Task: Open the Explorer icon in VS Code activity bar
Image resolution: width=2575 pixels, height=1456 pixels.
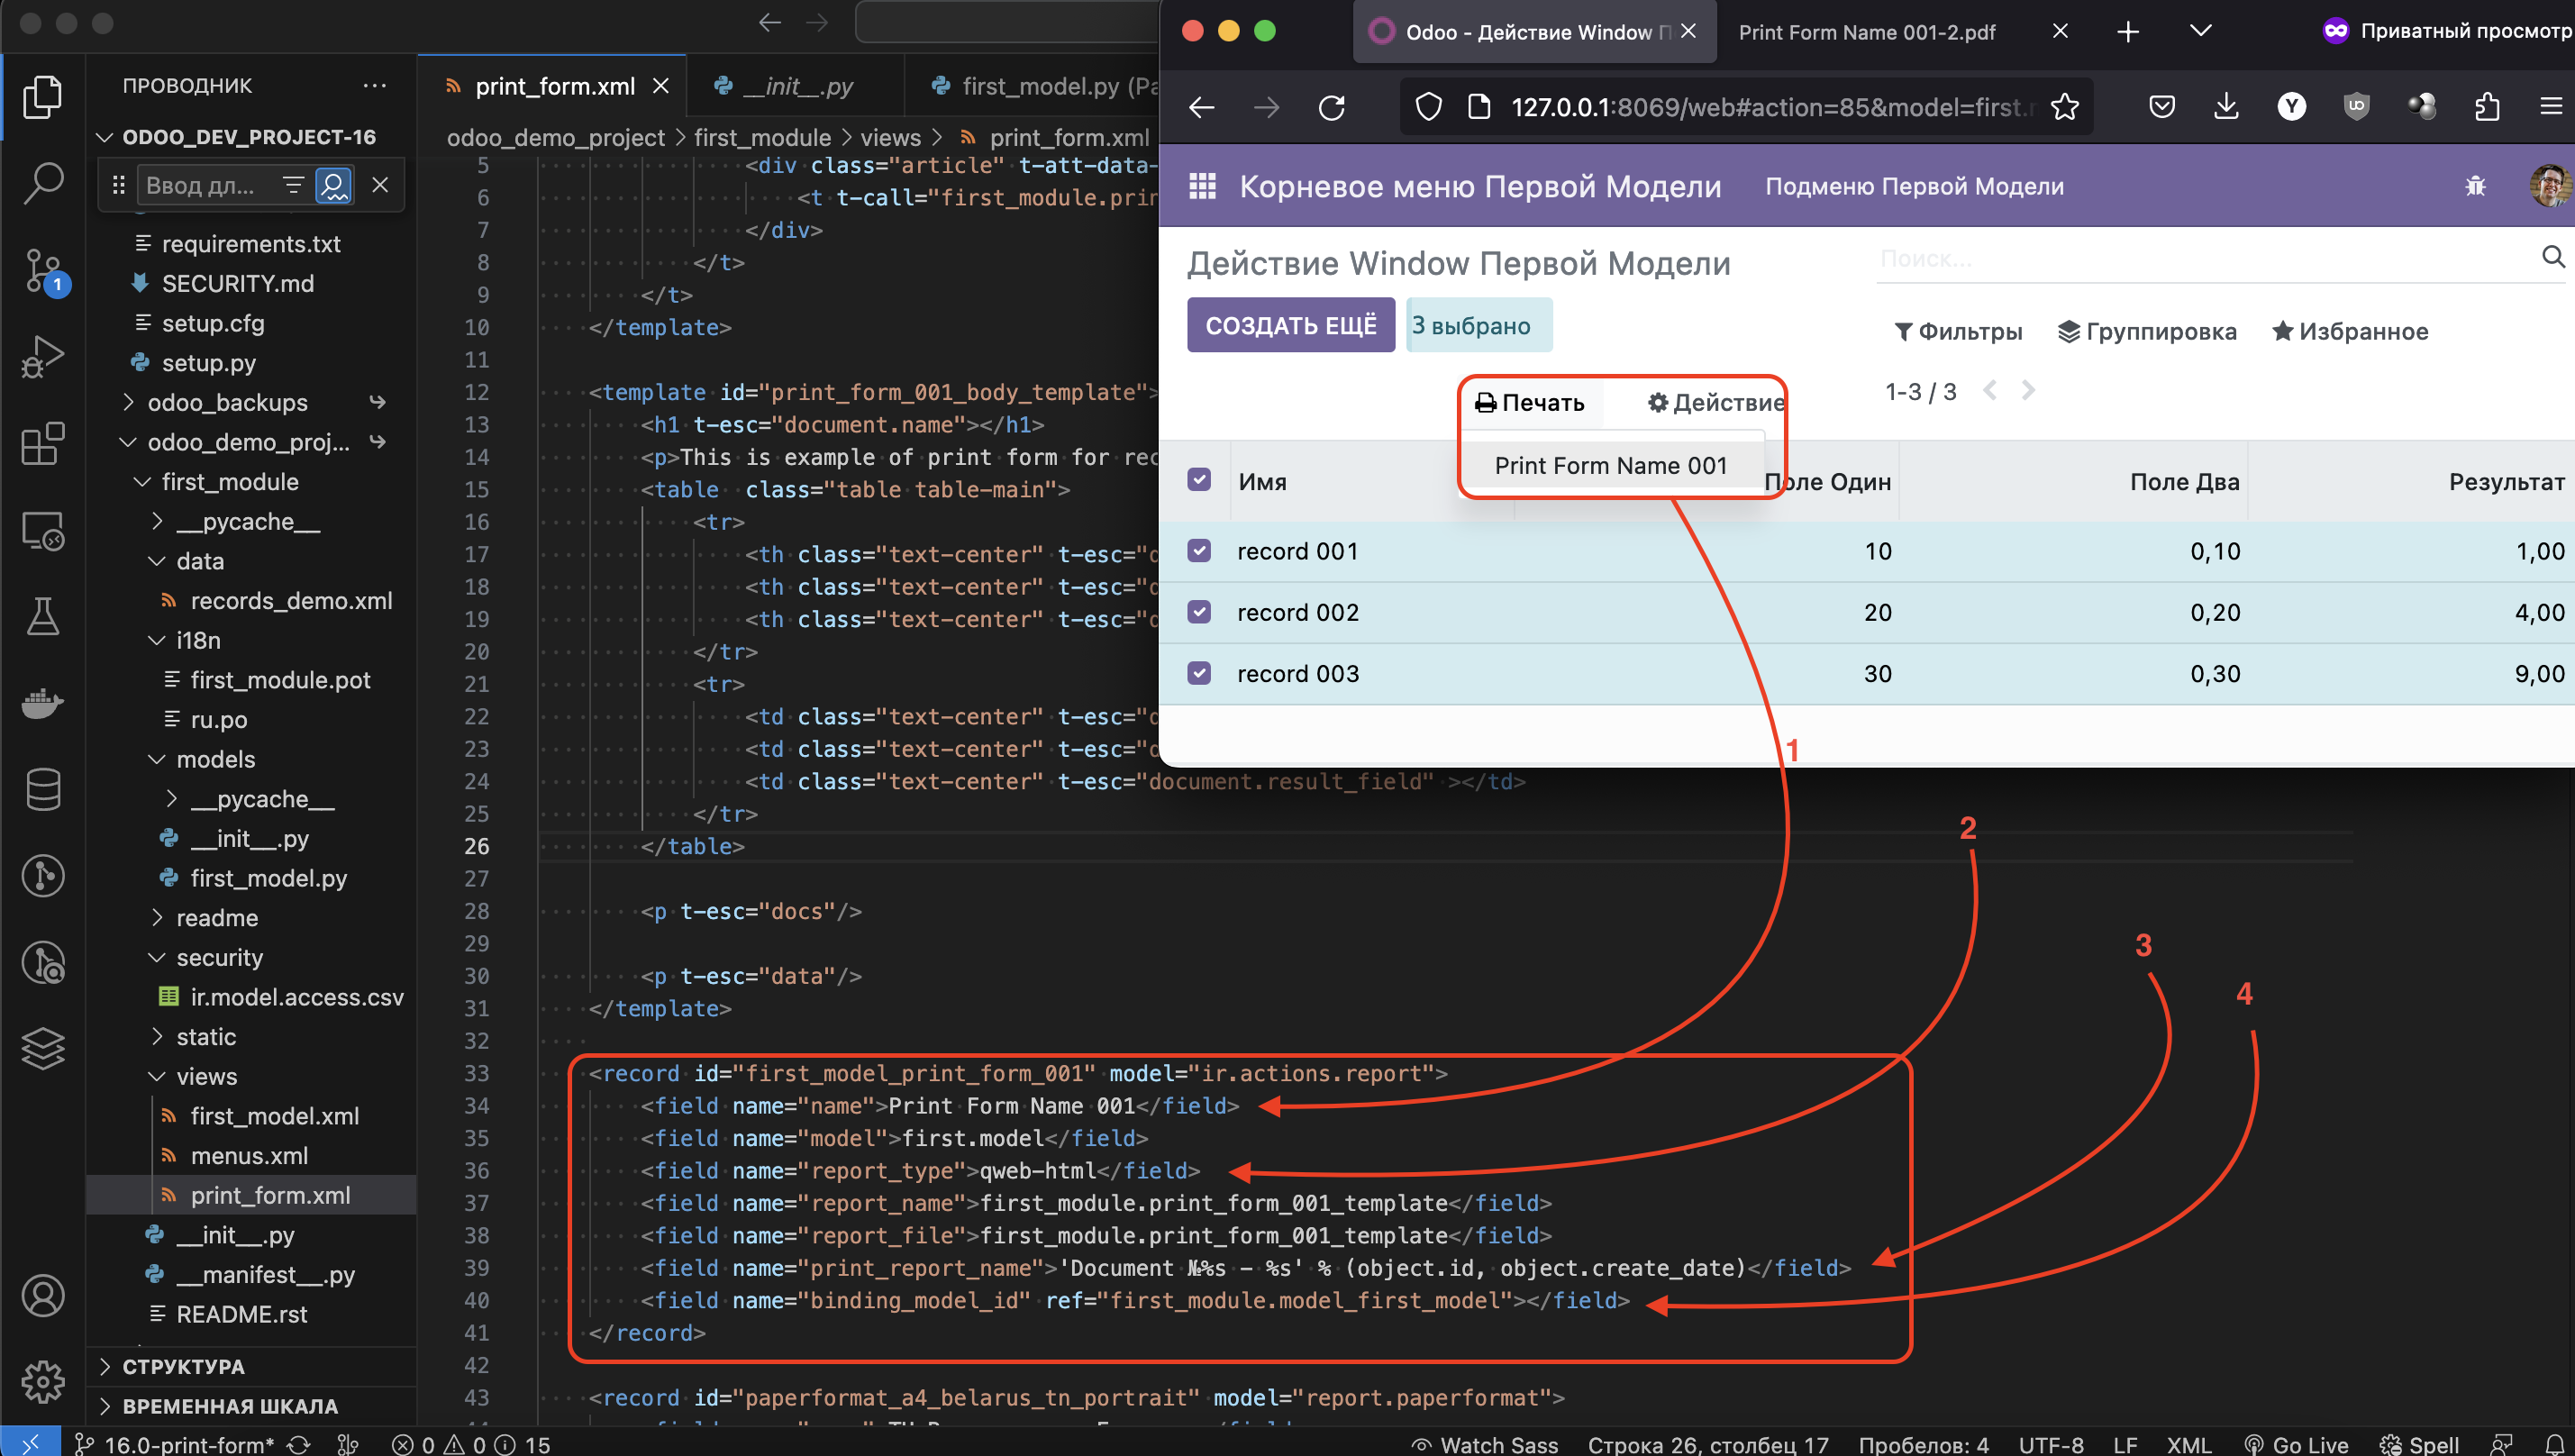Action: pyautogui.click(x=42, y=97)
